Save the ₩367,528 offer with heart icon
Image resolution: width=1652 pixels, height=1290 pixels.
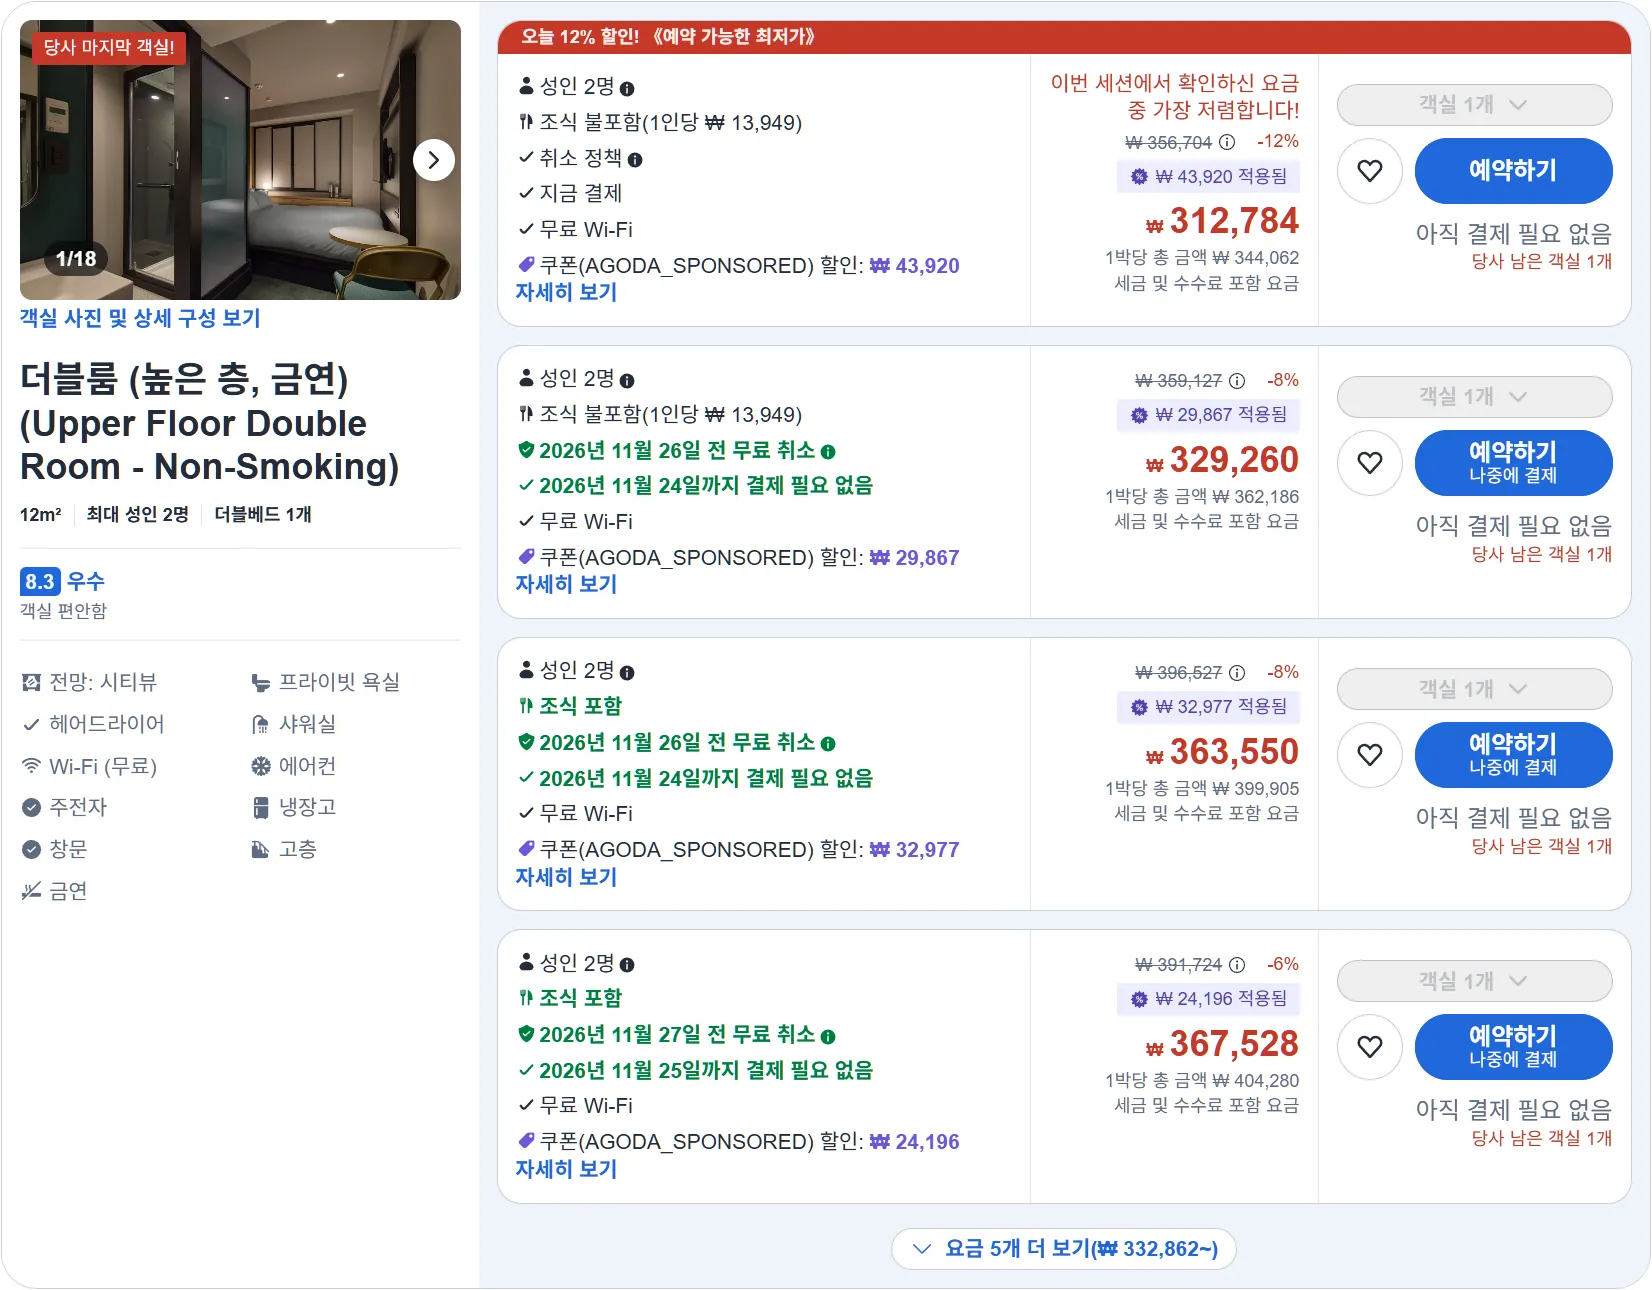coord(1370,1047)
